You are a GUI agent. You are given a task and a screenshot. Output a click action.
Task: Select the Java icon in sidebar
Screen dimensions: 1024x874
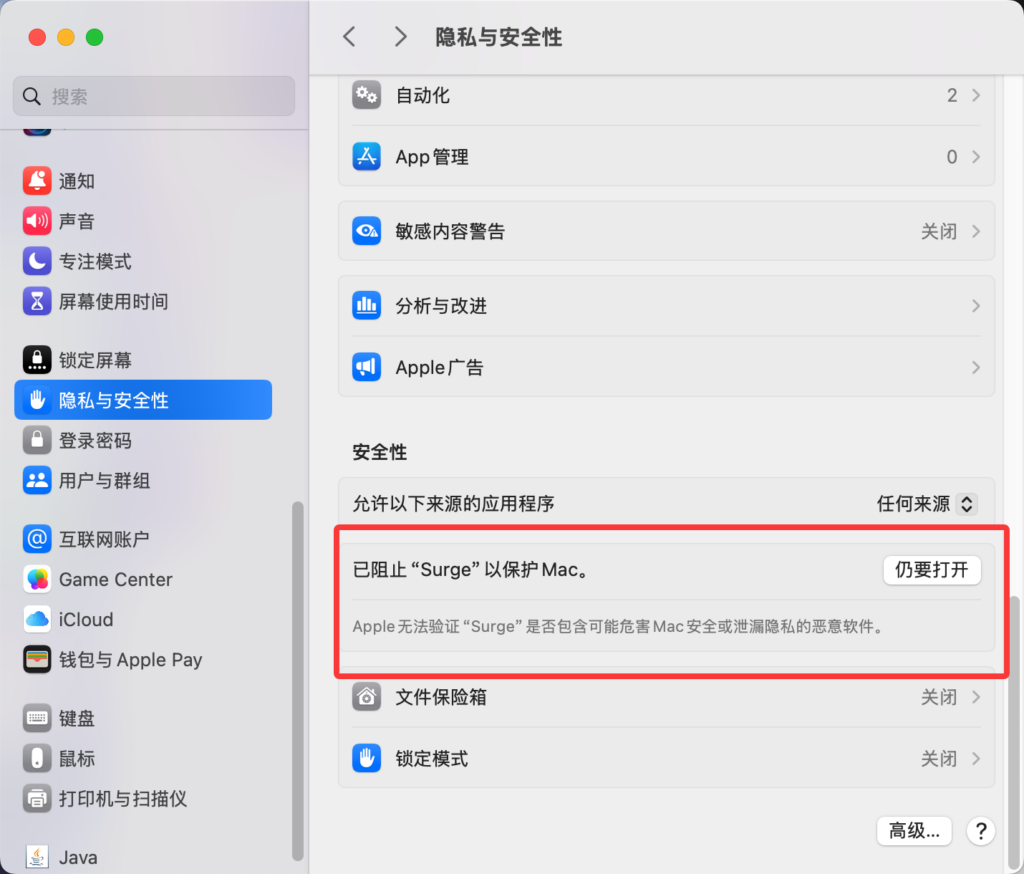point(37,857)
